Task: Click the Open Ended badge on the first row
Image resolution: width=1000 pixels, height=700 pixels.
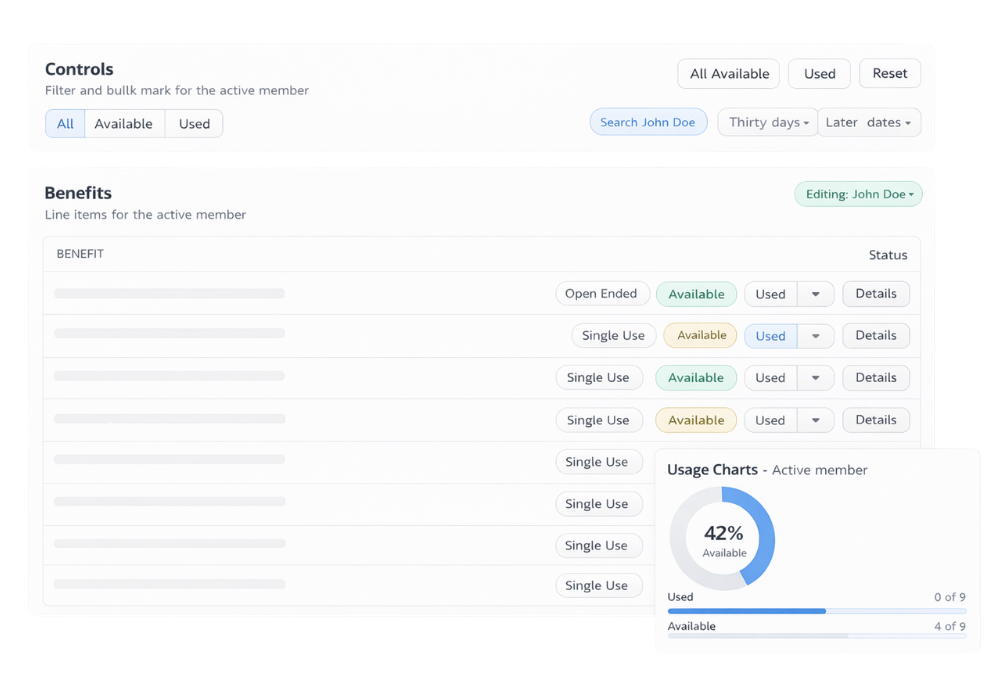Action: pyautogui.click(x=602, y=293)
